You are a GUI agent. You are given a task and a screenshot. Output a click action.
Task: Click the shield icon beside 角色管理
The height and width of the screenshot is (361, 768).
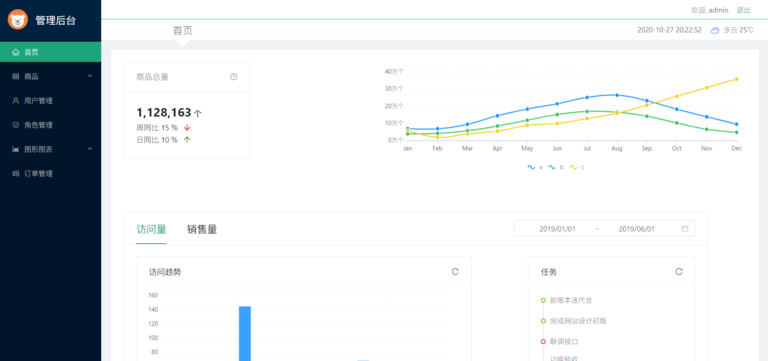click(16, 125)
